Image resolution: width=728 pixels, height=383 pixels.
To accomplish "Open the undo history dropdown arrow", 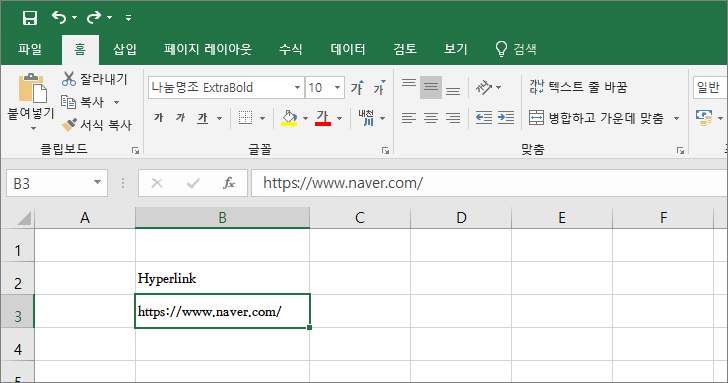I will coord(75,18).
